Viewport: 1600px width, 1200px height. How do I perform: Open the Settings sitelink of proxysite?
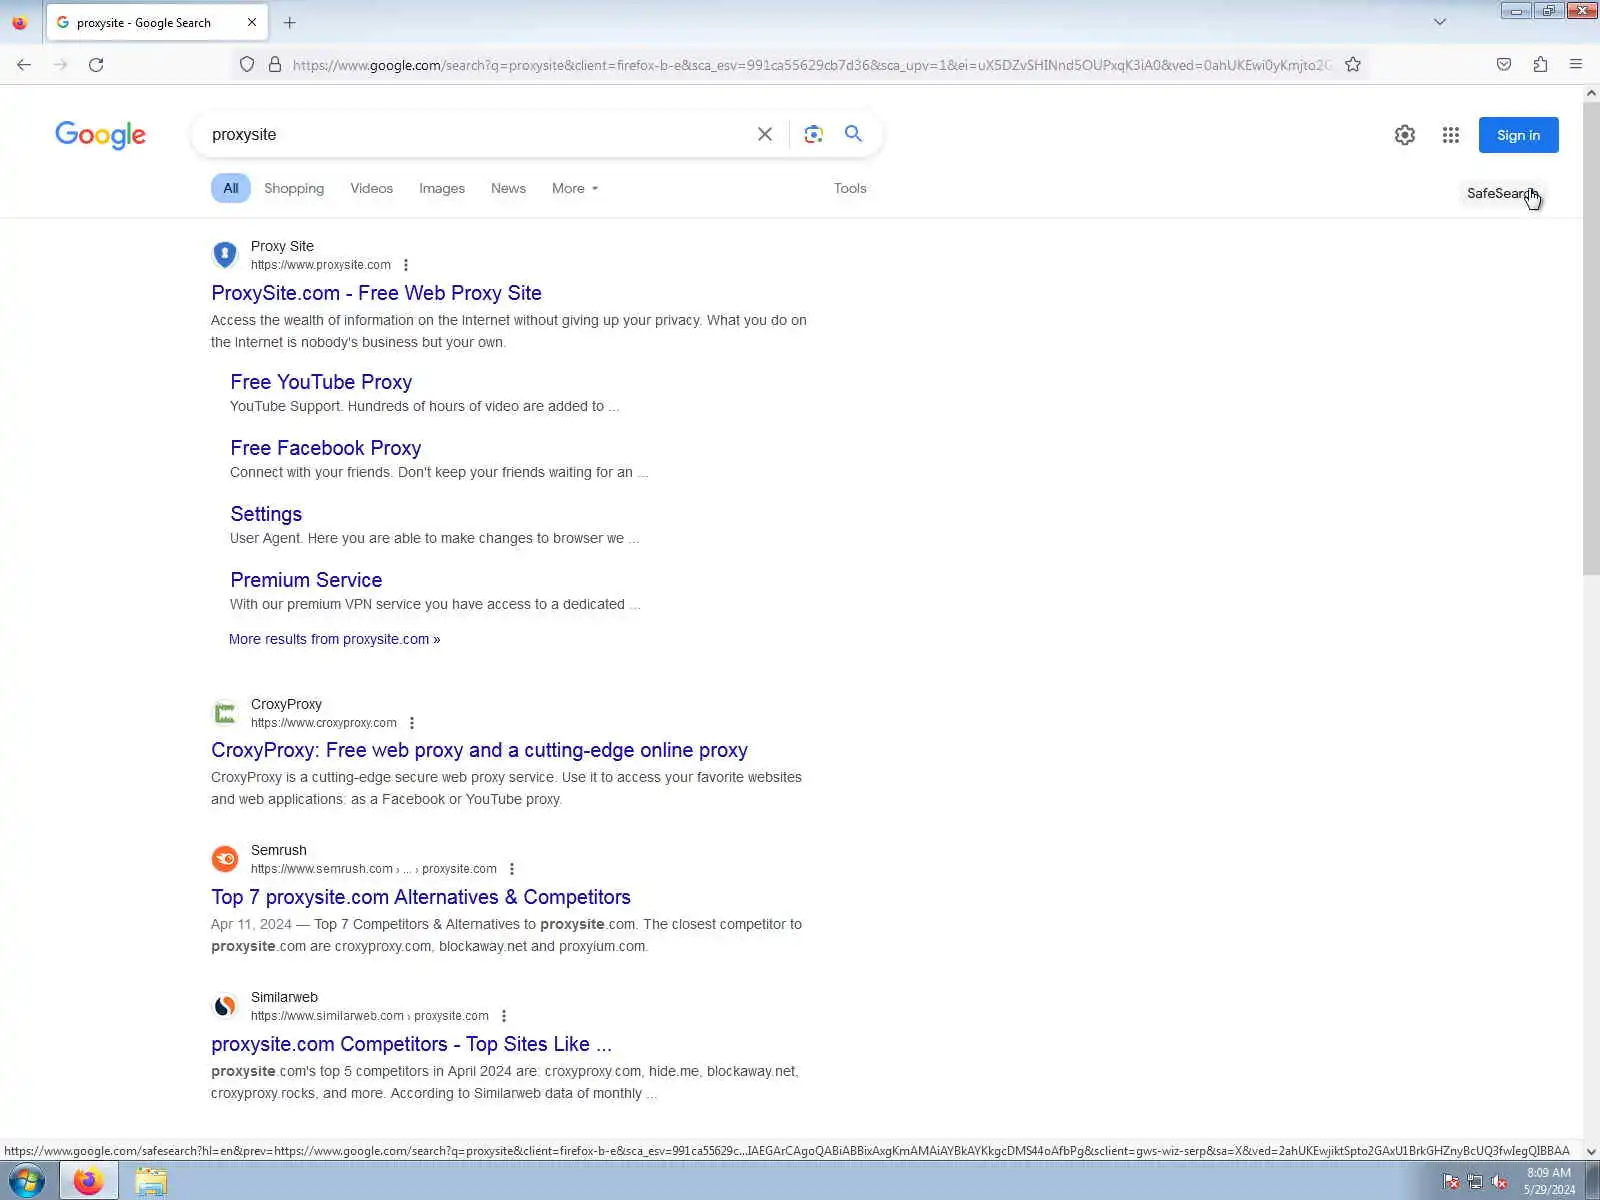point(266,514)
